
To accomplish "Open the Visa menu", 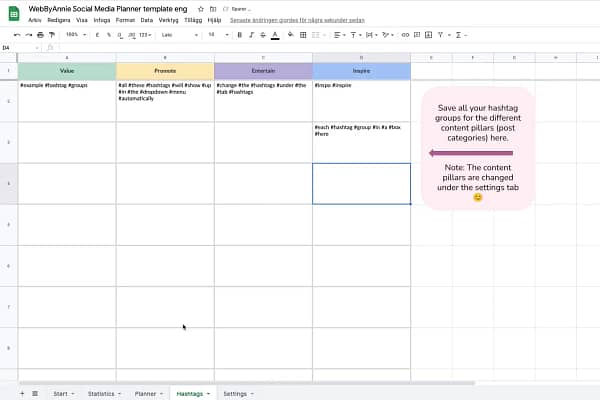I will (x=82, y=20).
